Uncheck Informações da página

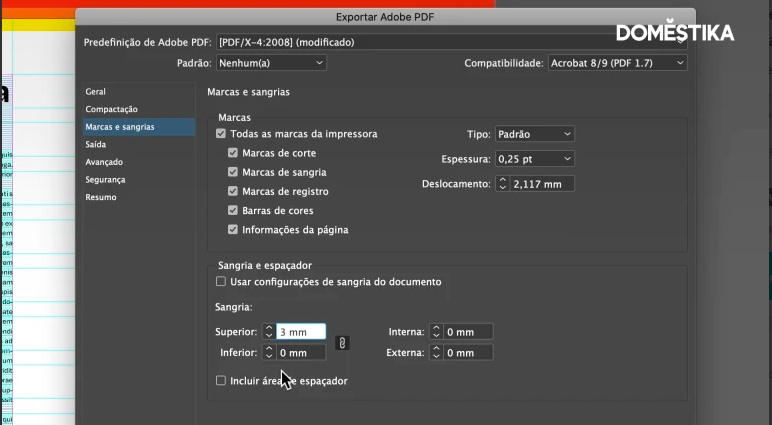233,229
